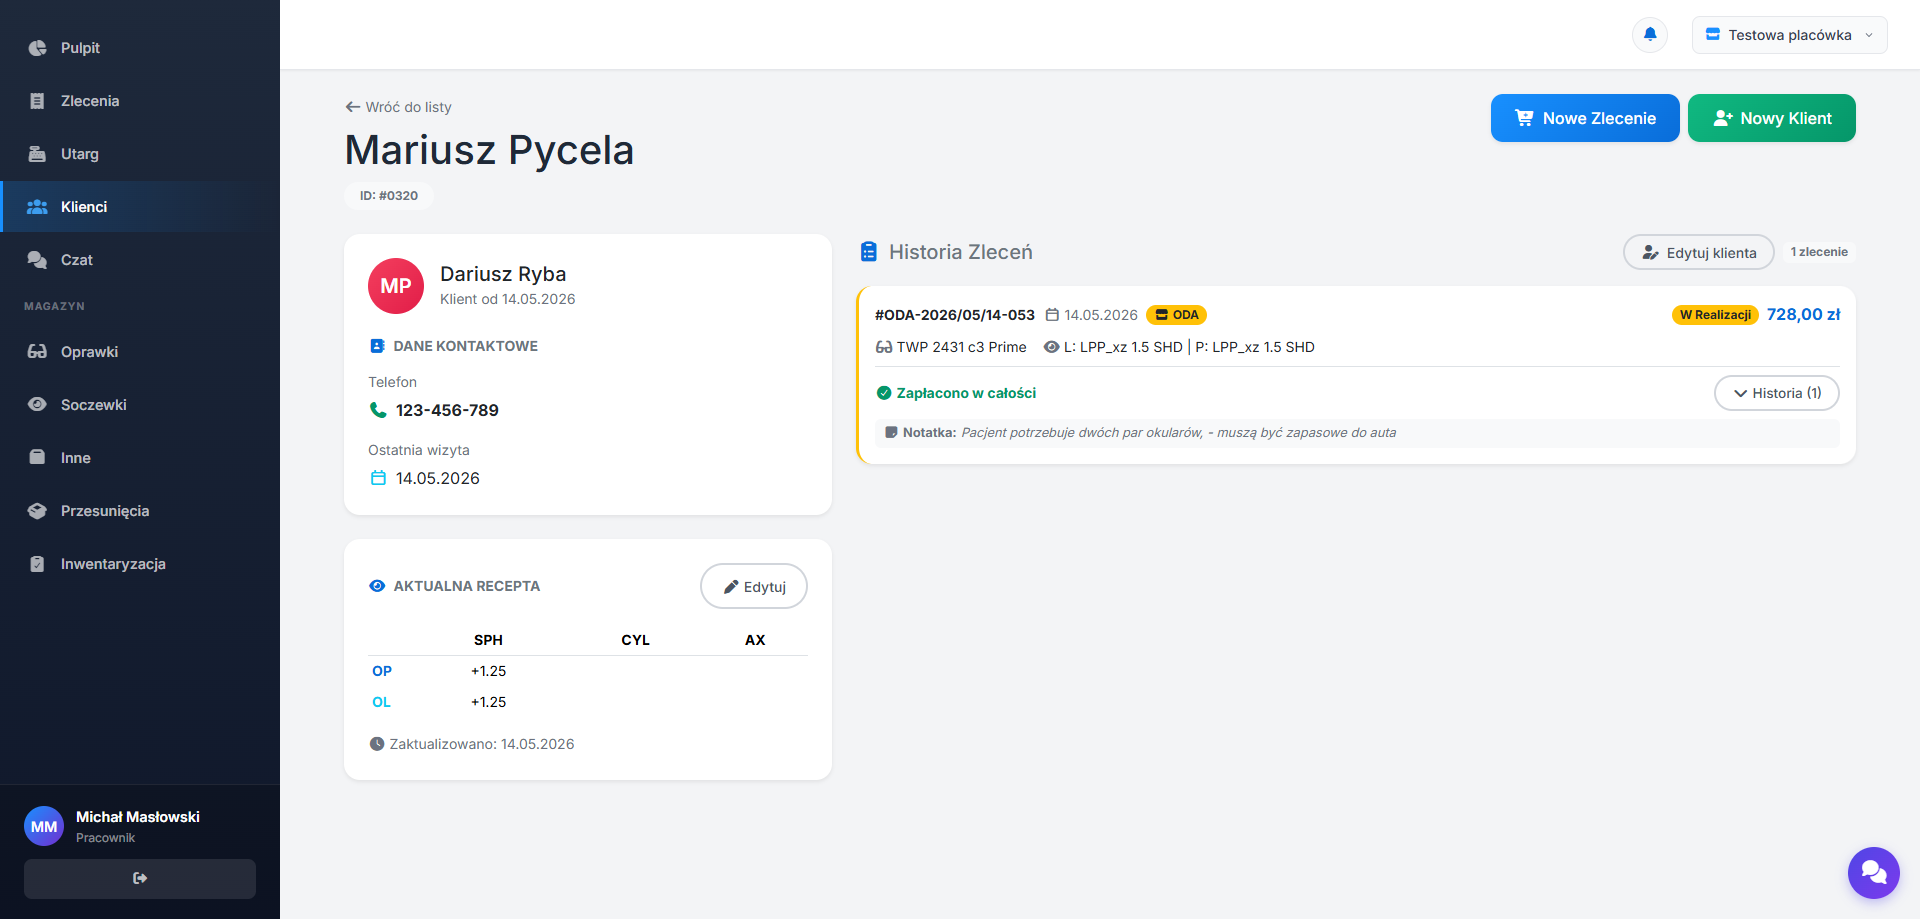Open Zlecenia in the sidebar
The image size is (1920, 919).
[140, 101]
